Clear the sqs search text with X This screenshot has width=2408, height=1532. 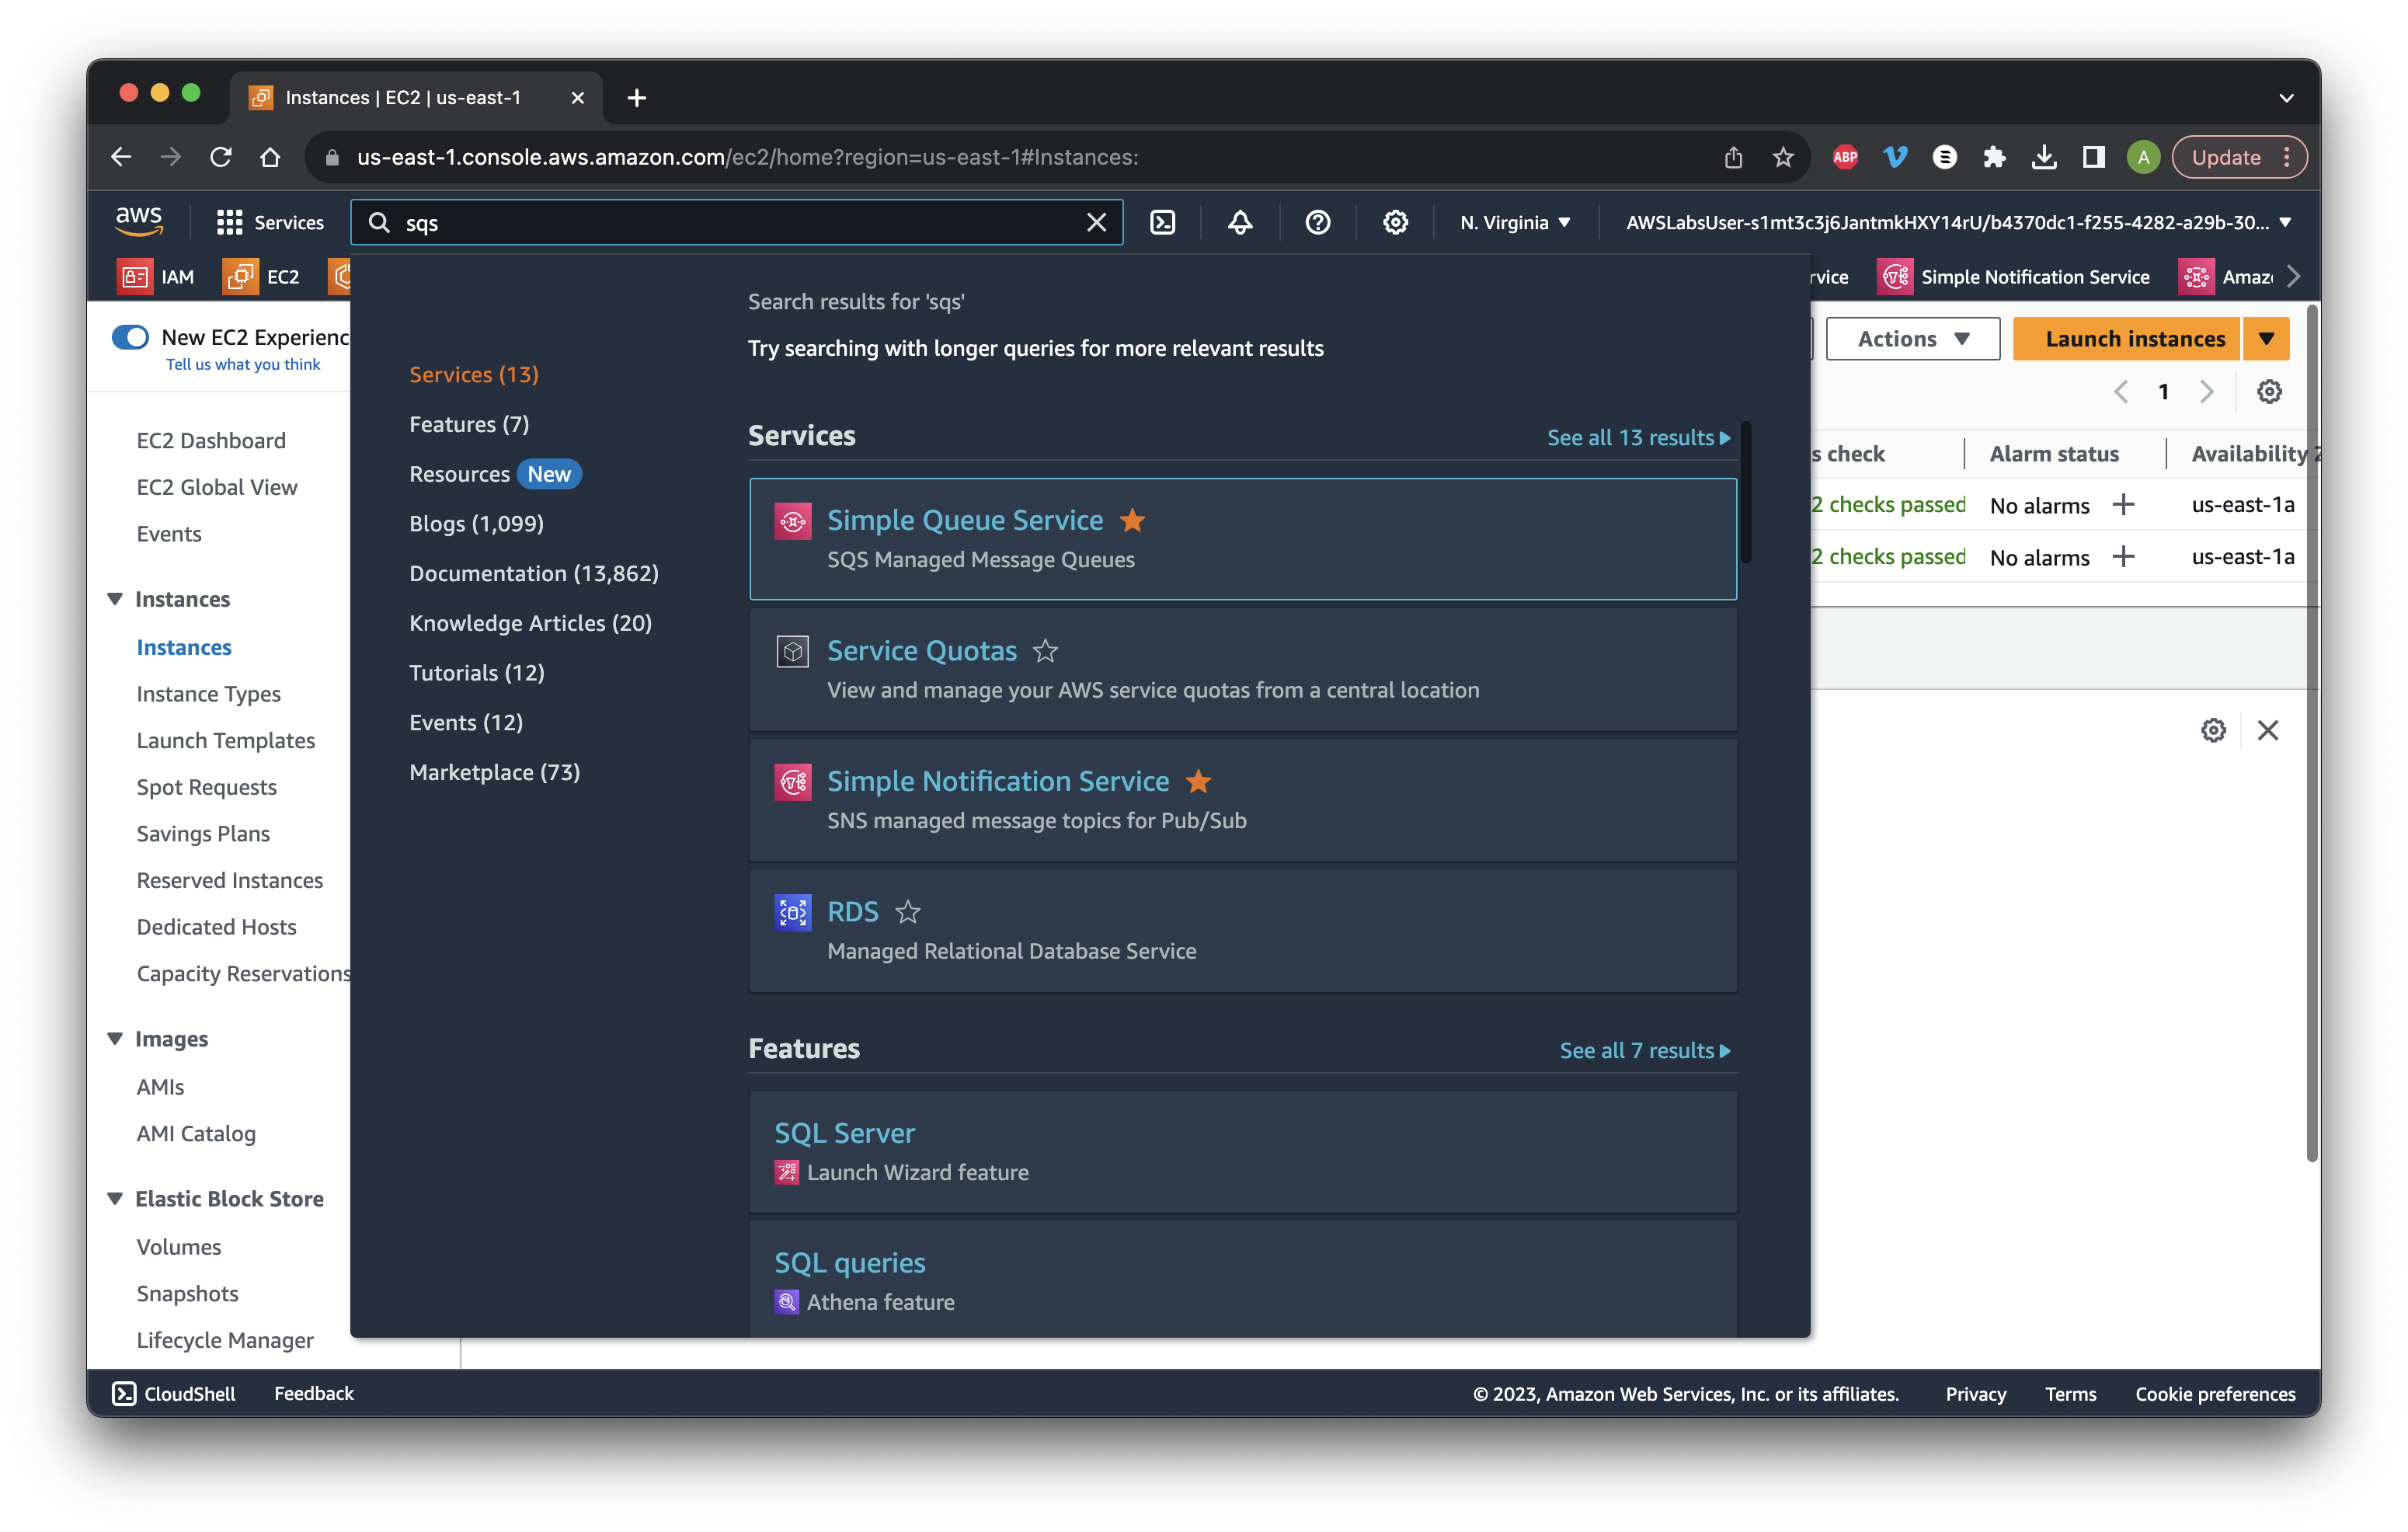1096,222
